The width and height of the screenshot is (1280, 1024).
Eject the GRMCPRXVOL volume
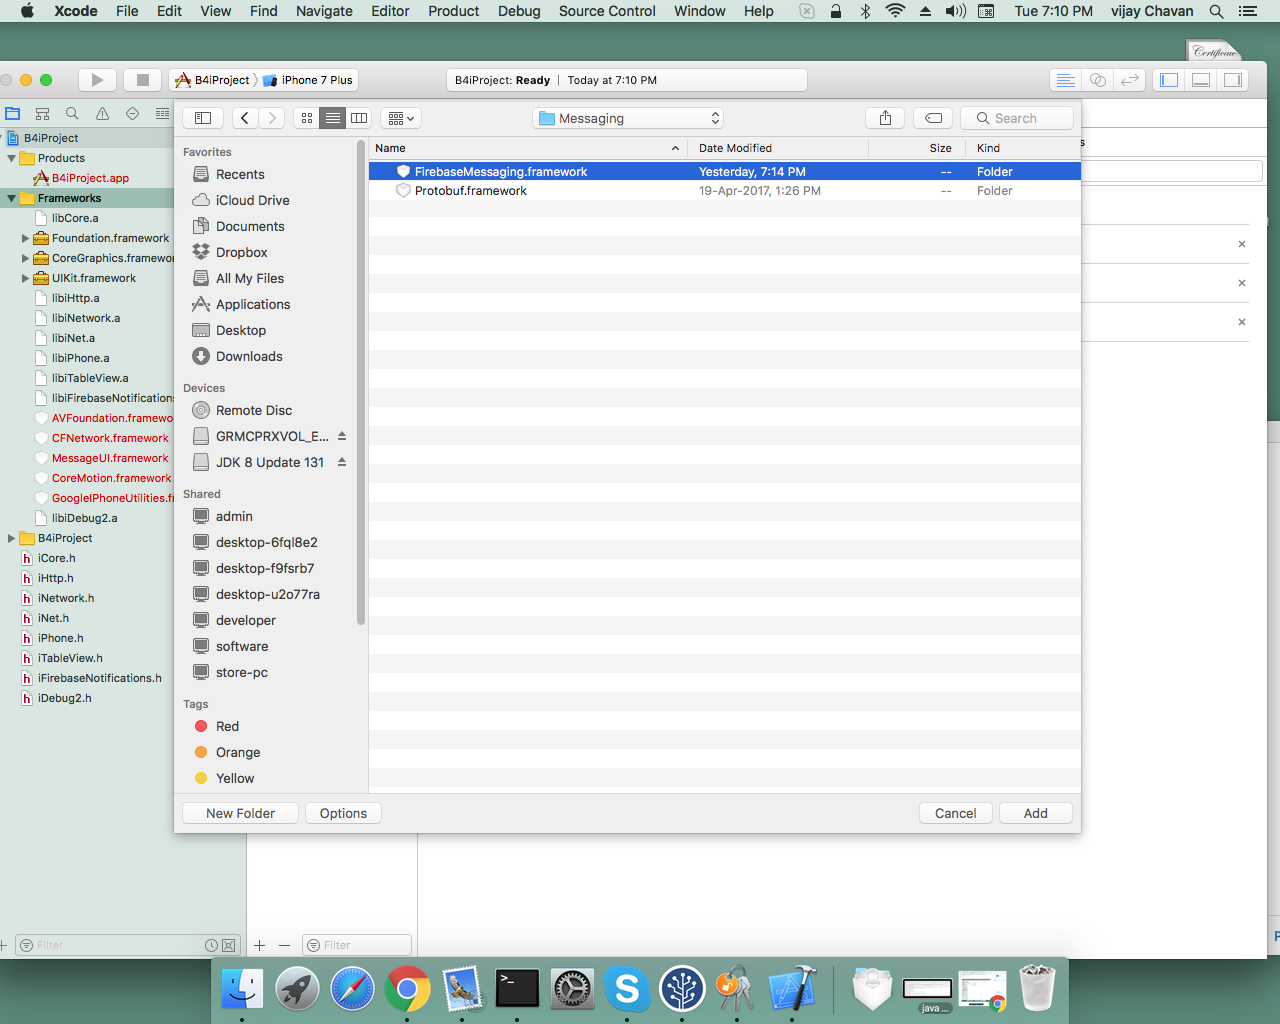342,436
